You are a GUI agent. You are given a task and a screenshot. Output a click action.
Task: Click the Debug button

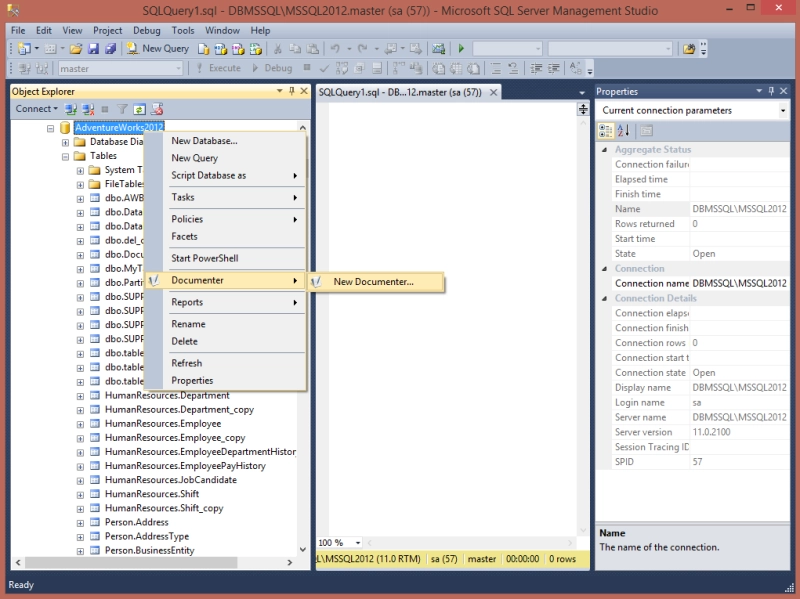point(272,68)
